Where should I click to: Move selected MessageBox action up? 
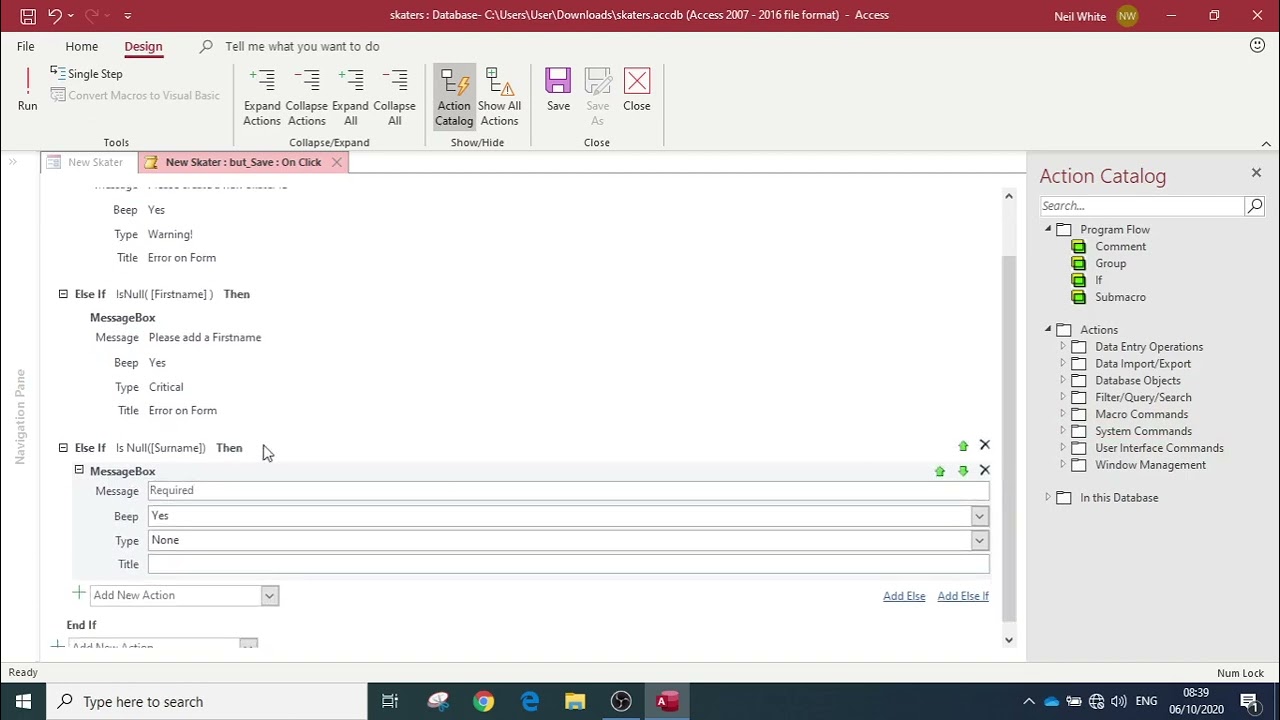tap(940, 471)
